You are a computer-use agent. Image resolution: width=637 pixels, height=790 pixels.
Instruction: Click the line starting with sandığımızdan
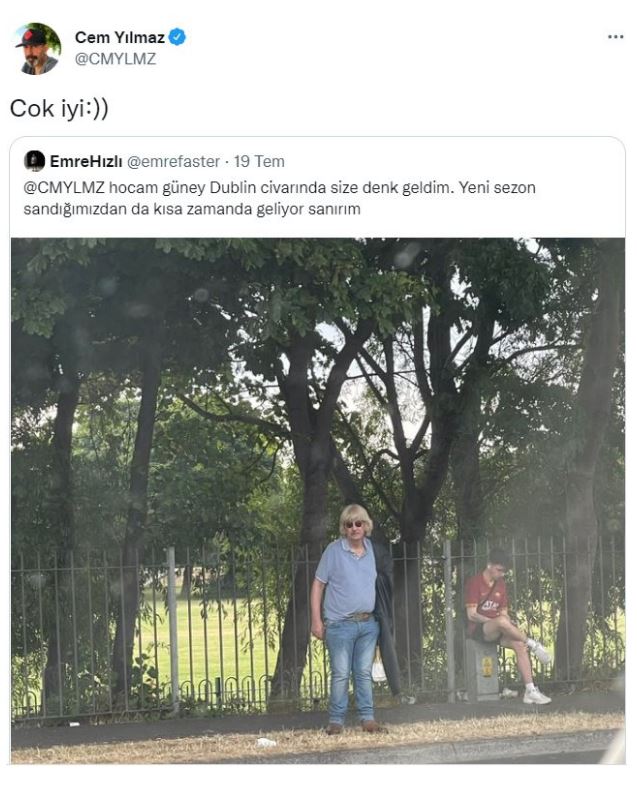click(x=192, y=209)
